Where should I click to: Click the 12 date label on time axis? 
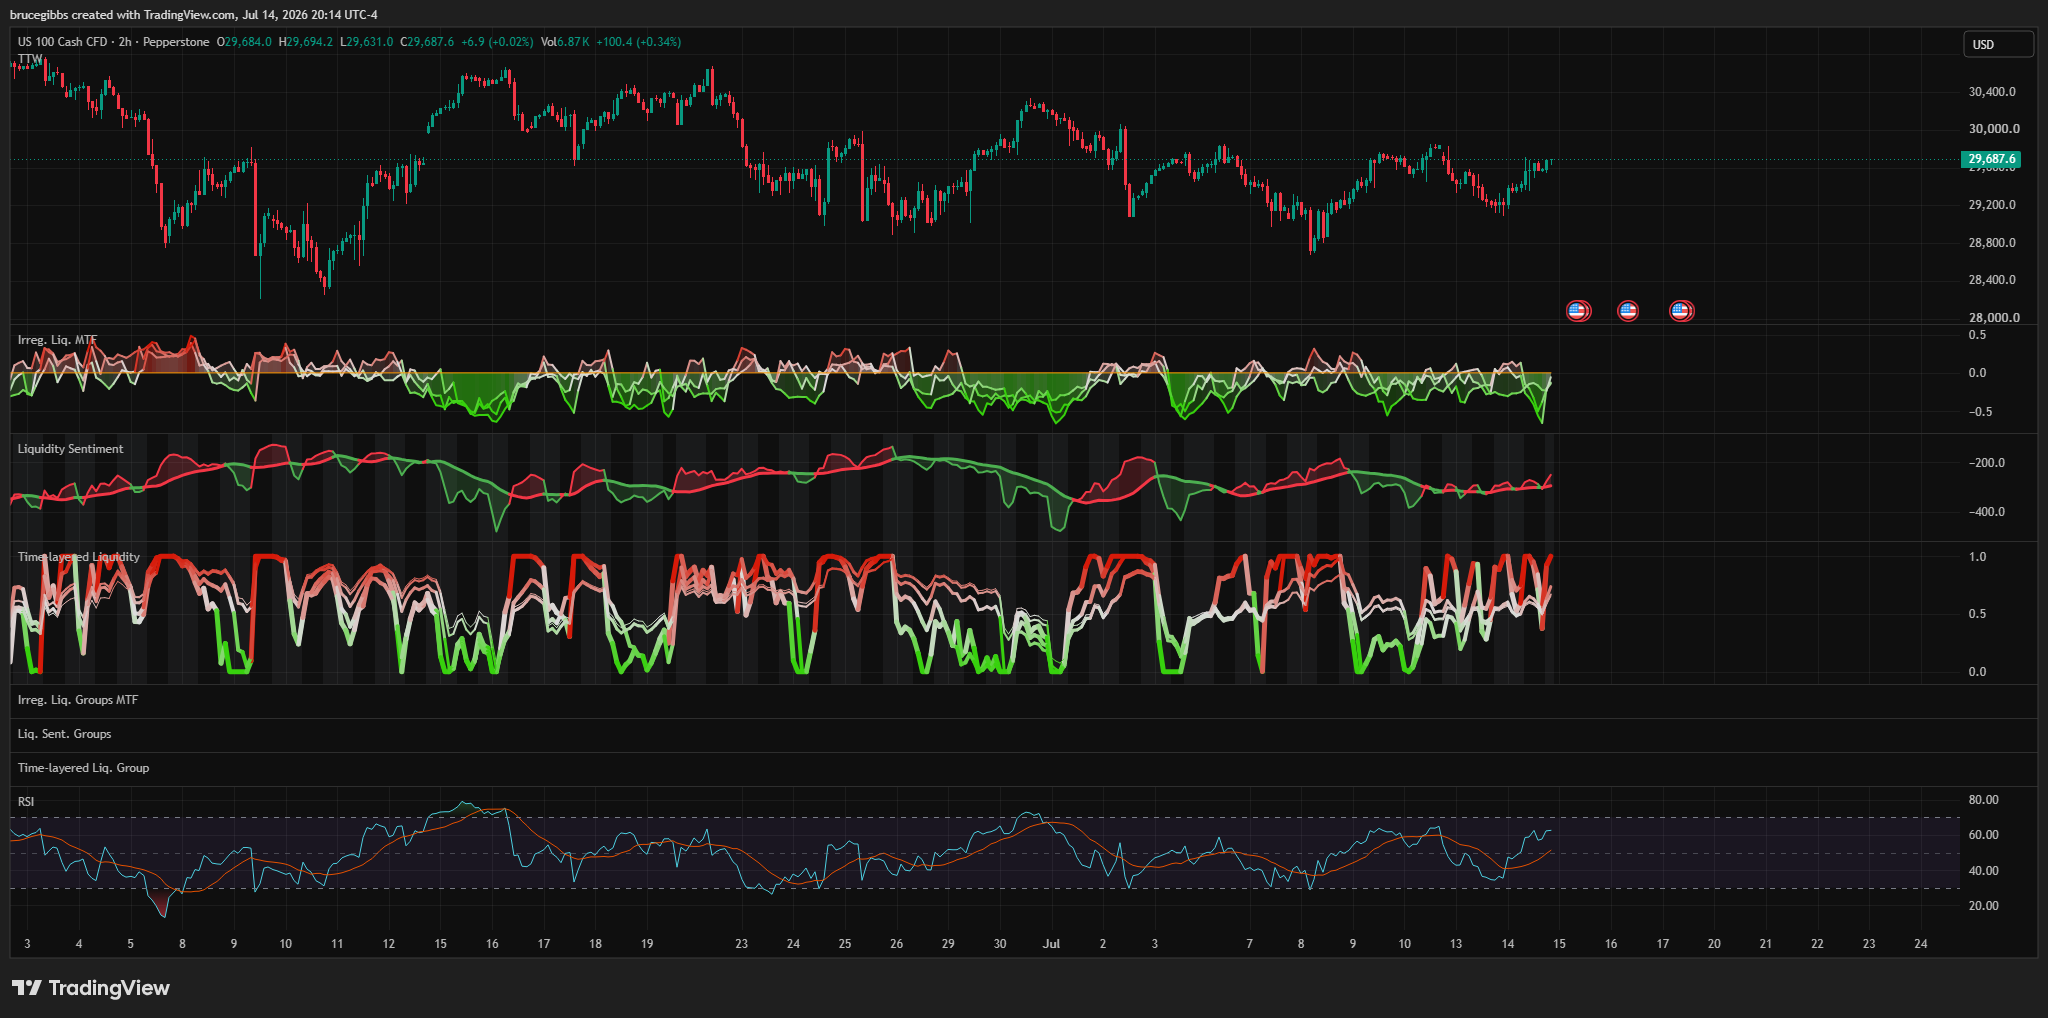pyautogui.click(x=388, y=943)
